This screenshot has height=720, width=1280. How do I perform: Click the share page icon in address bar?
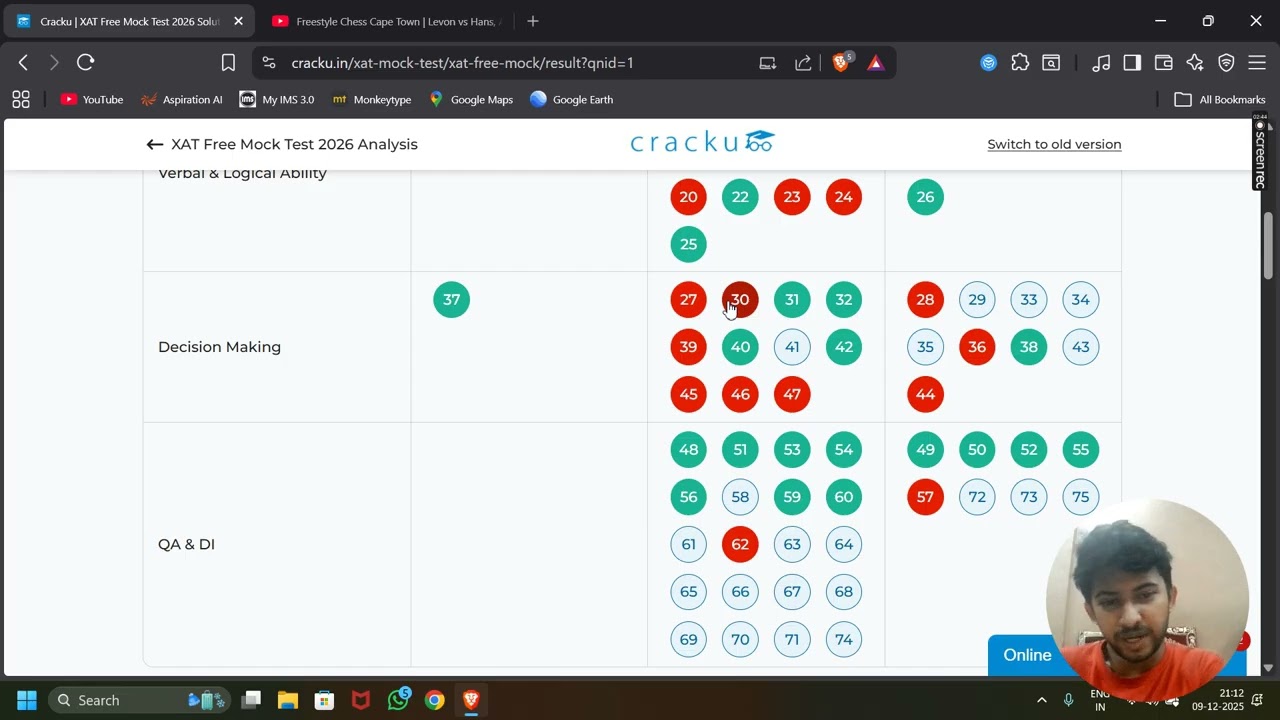803,63
